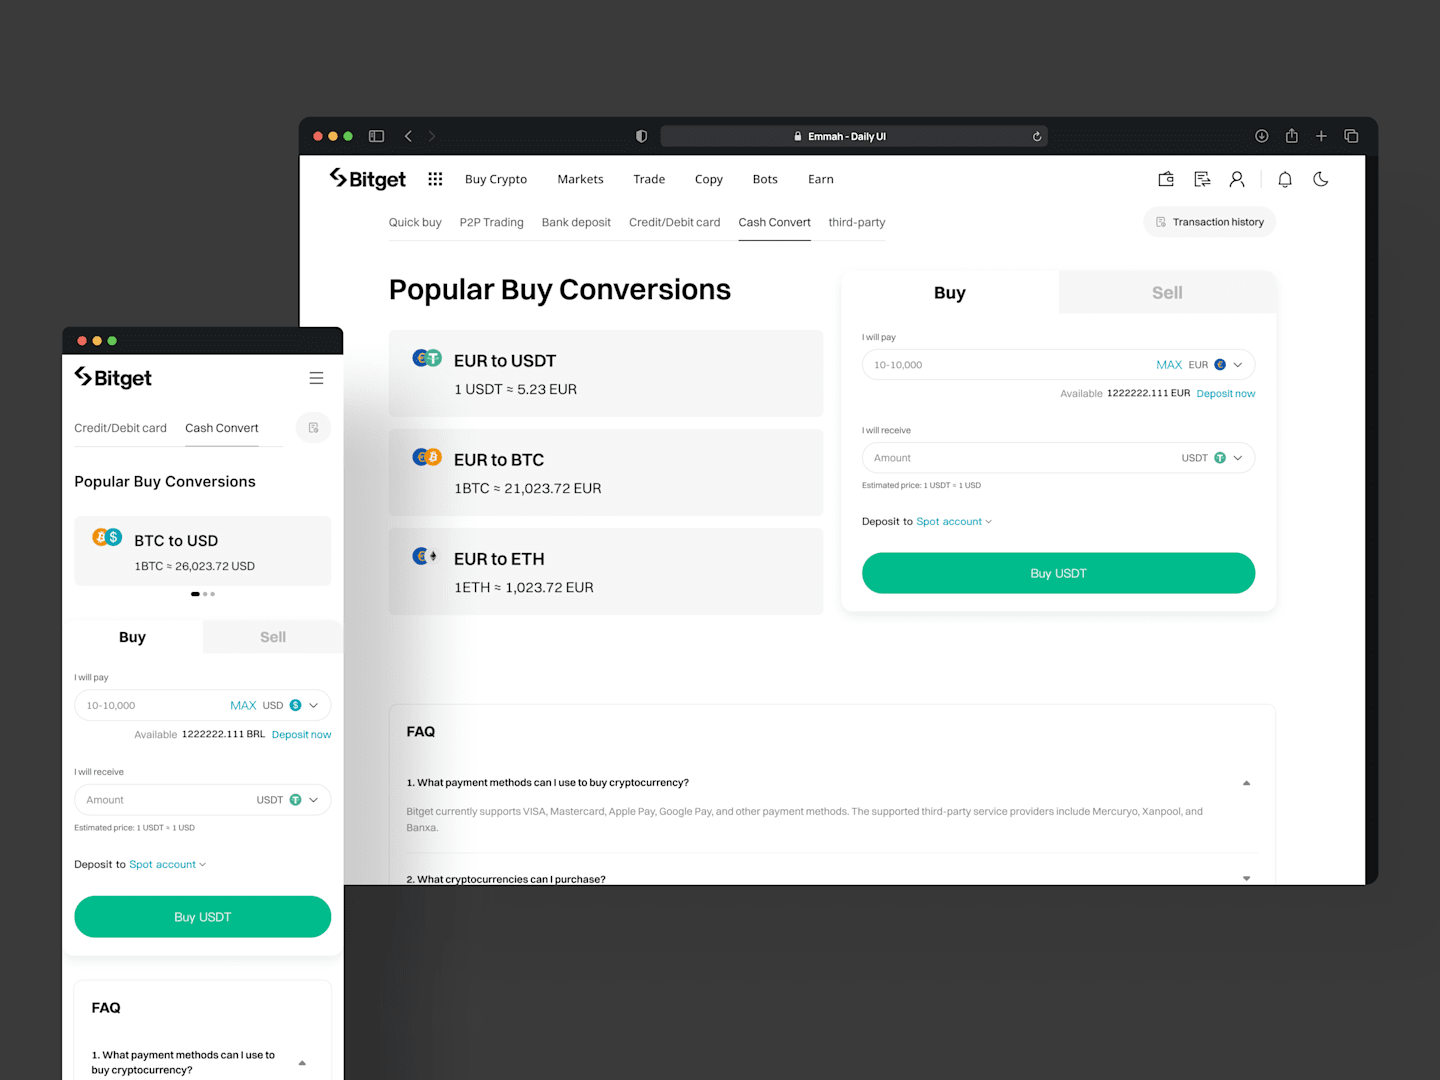Click Deposit now link in mobile window
The width and height of the screenshot is (1440, 1080).
301,735
